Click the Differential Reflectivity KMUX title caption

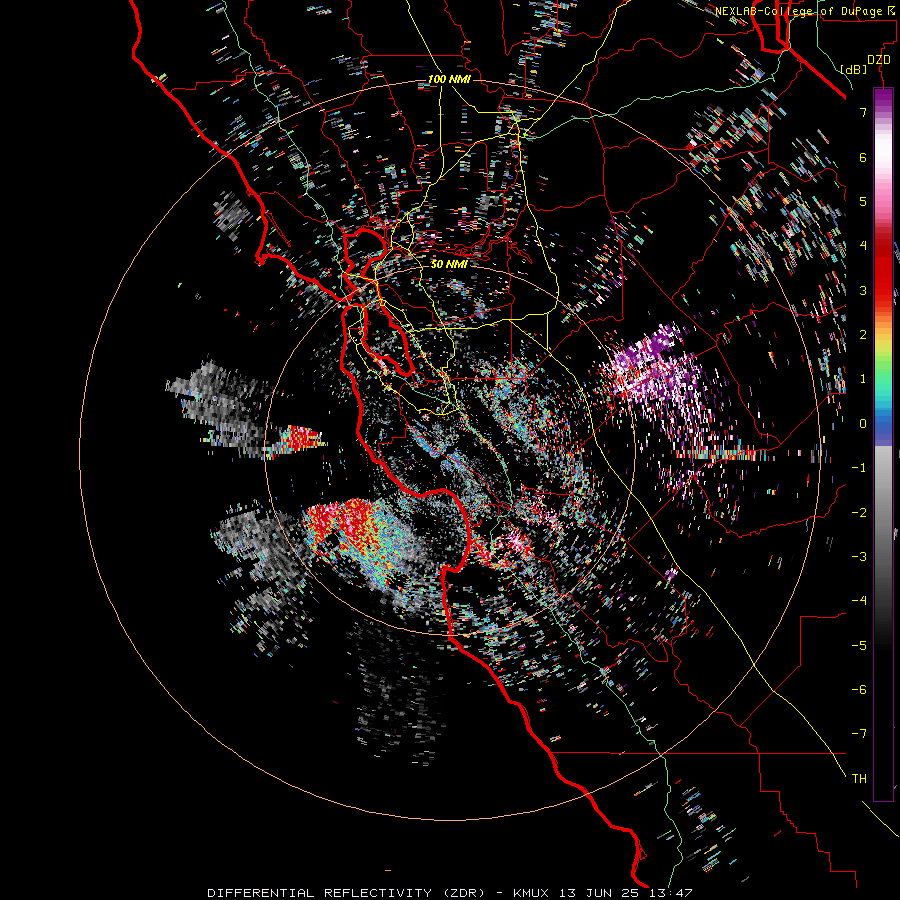[450, 893]
